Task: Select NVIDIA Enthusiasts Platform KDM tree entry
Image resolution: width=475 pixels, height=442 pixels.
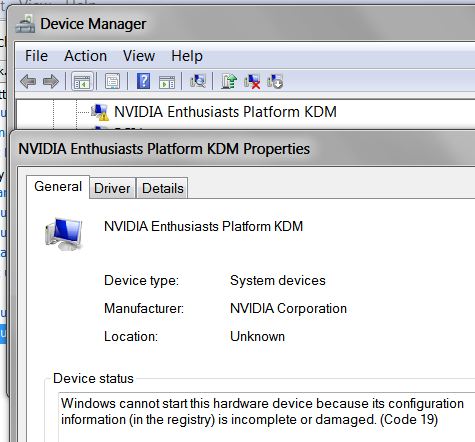Action: click(x=225, y=112)
